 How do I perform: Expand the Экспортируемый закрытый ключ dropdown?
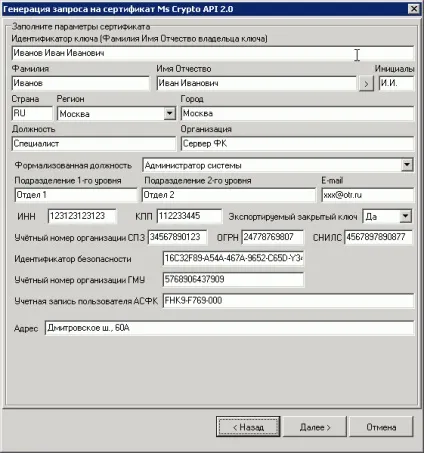click(x=405, y=216)
